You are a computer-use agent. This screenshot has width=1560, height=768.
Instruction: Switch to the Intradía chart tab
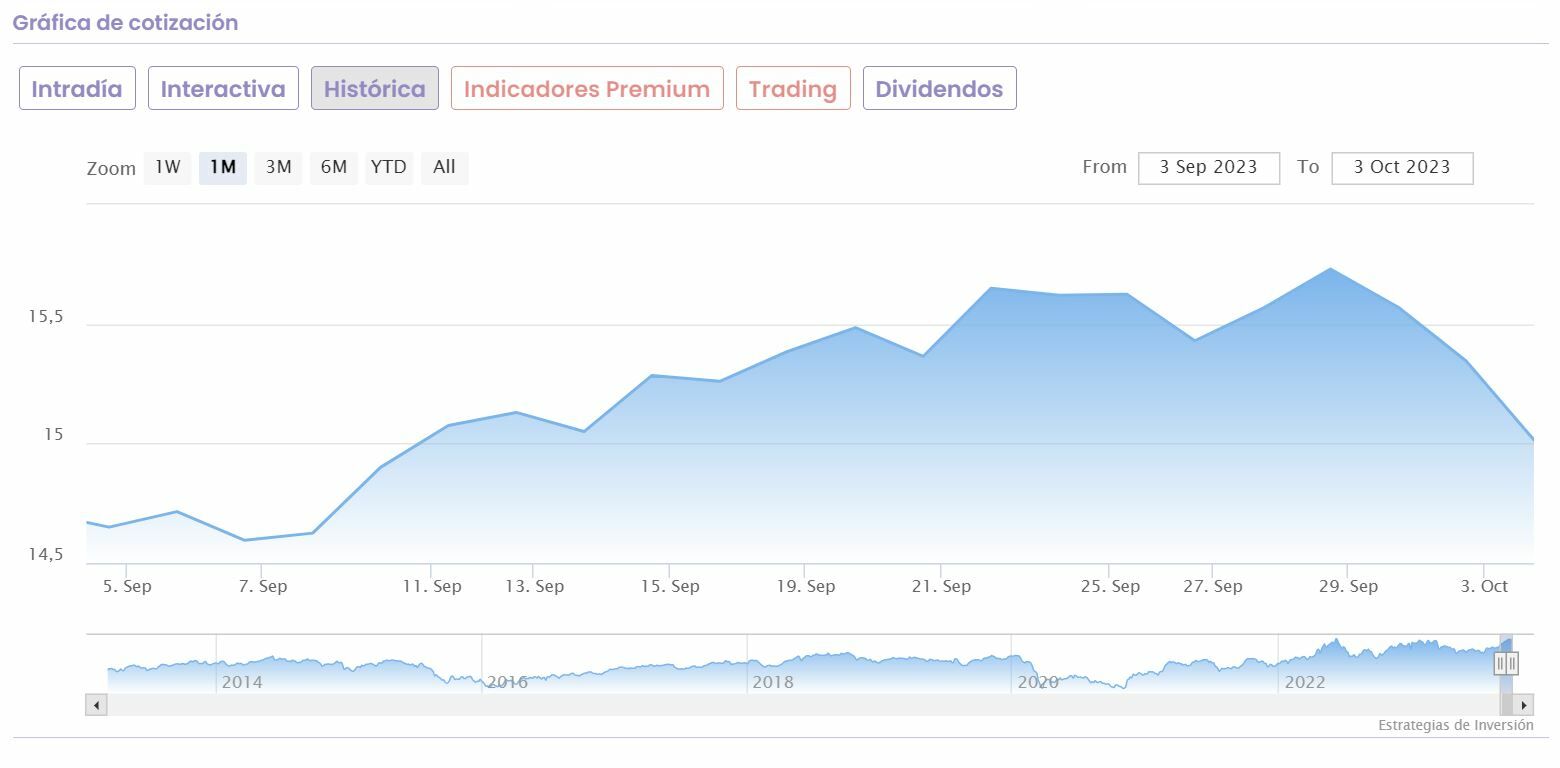coord(77,89)
